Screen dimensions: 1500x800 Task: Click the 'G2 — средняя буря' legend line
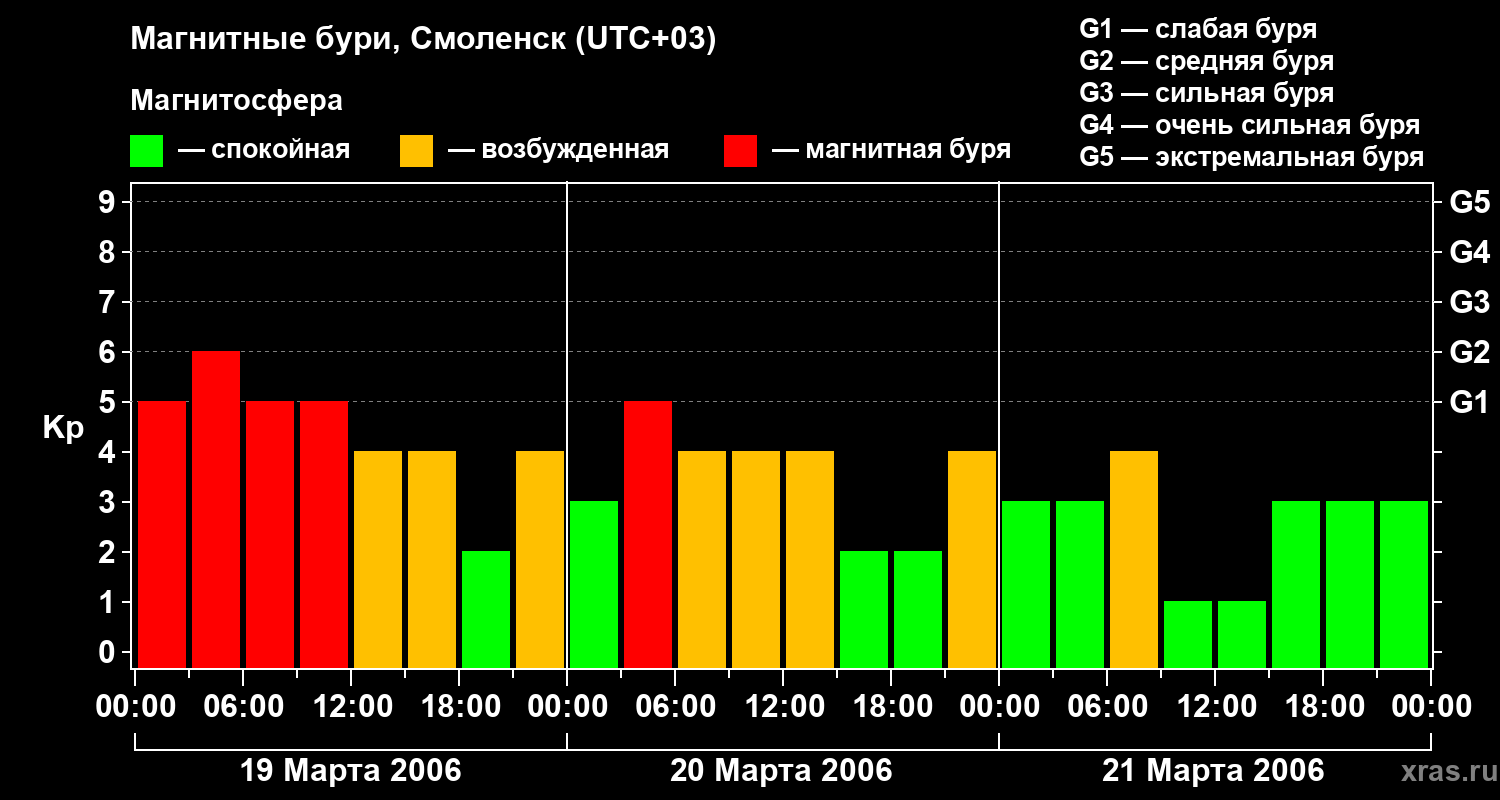tap(1207, 61)
